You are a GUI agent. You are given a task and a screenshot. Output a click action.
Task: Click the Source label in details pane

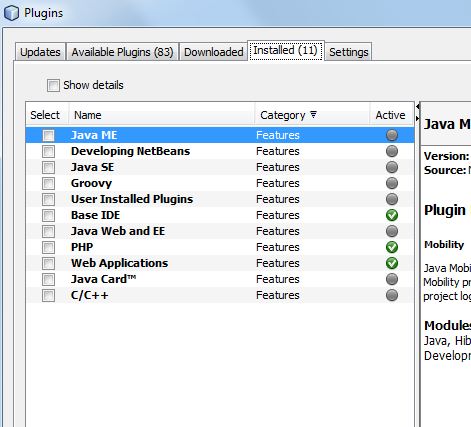tap(445, 170)
